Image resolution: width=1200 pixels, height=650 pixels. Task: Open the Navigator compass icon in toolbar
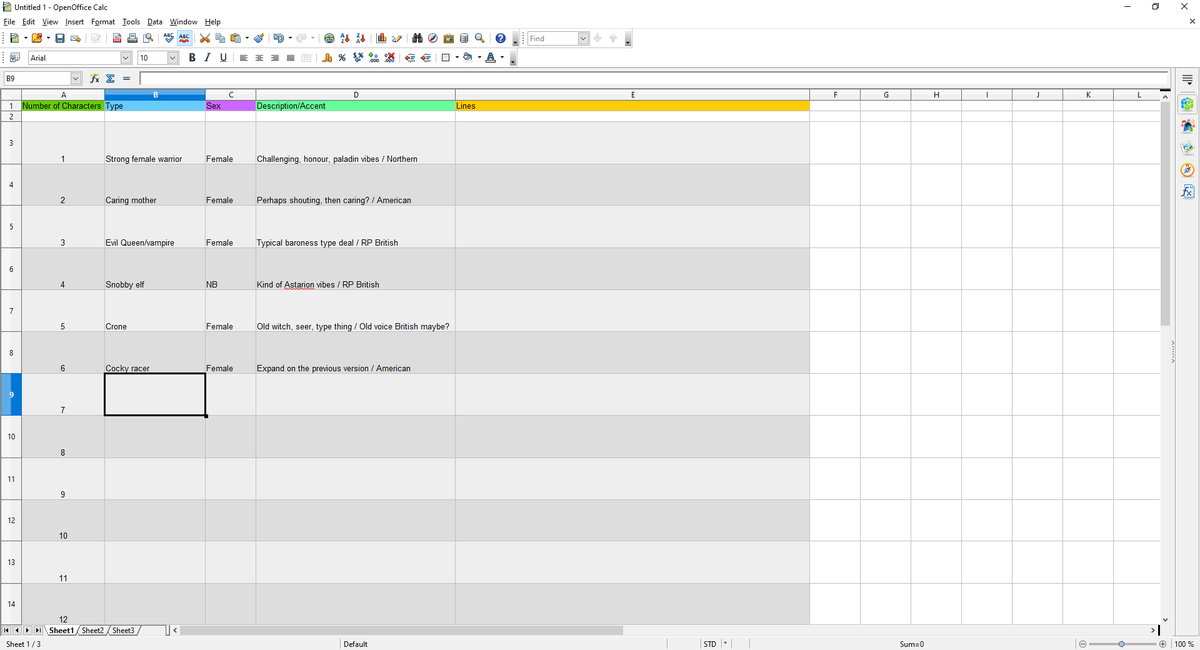[433, 38]
